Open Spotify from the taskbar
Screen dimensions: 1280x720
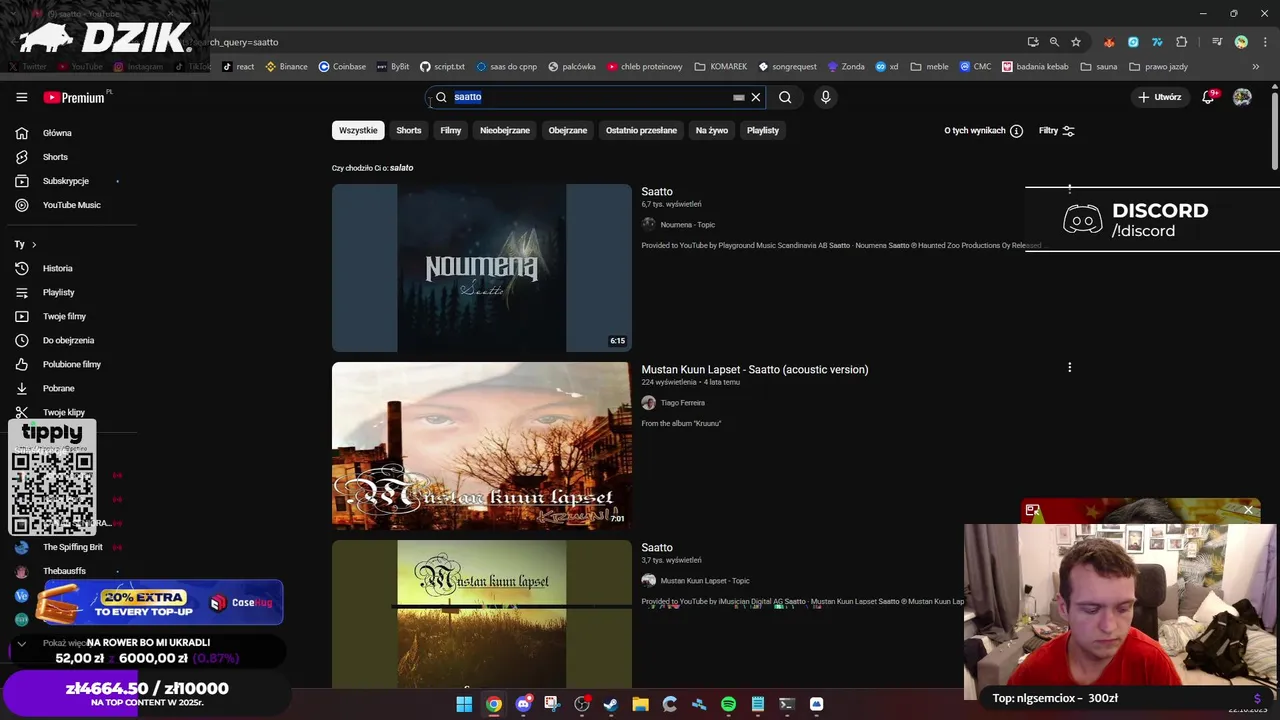point(728,704)
